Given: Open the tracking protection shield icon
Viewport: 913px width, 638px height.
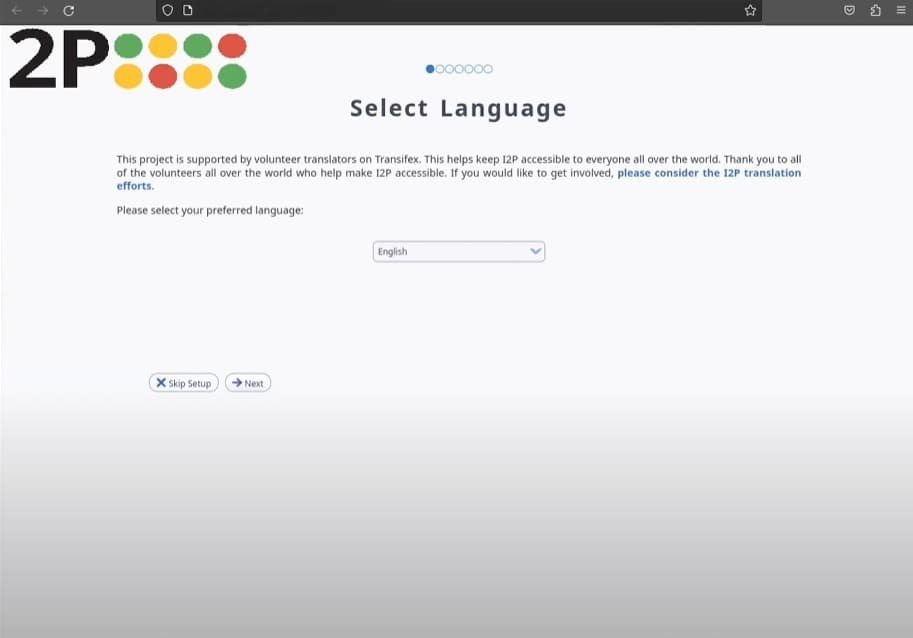Looking at the screenshot, I should (167, 10).
